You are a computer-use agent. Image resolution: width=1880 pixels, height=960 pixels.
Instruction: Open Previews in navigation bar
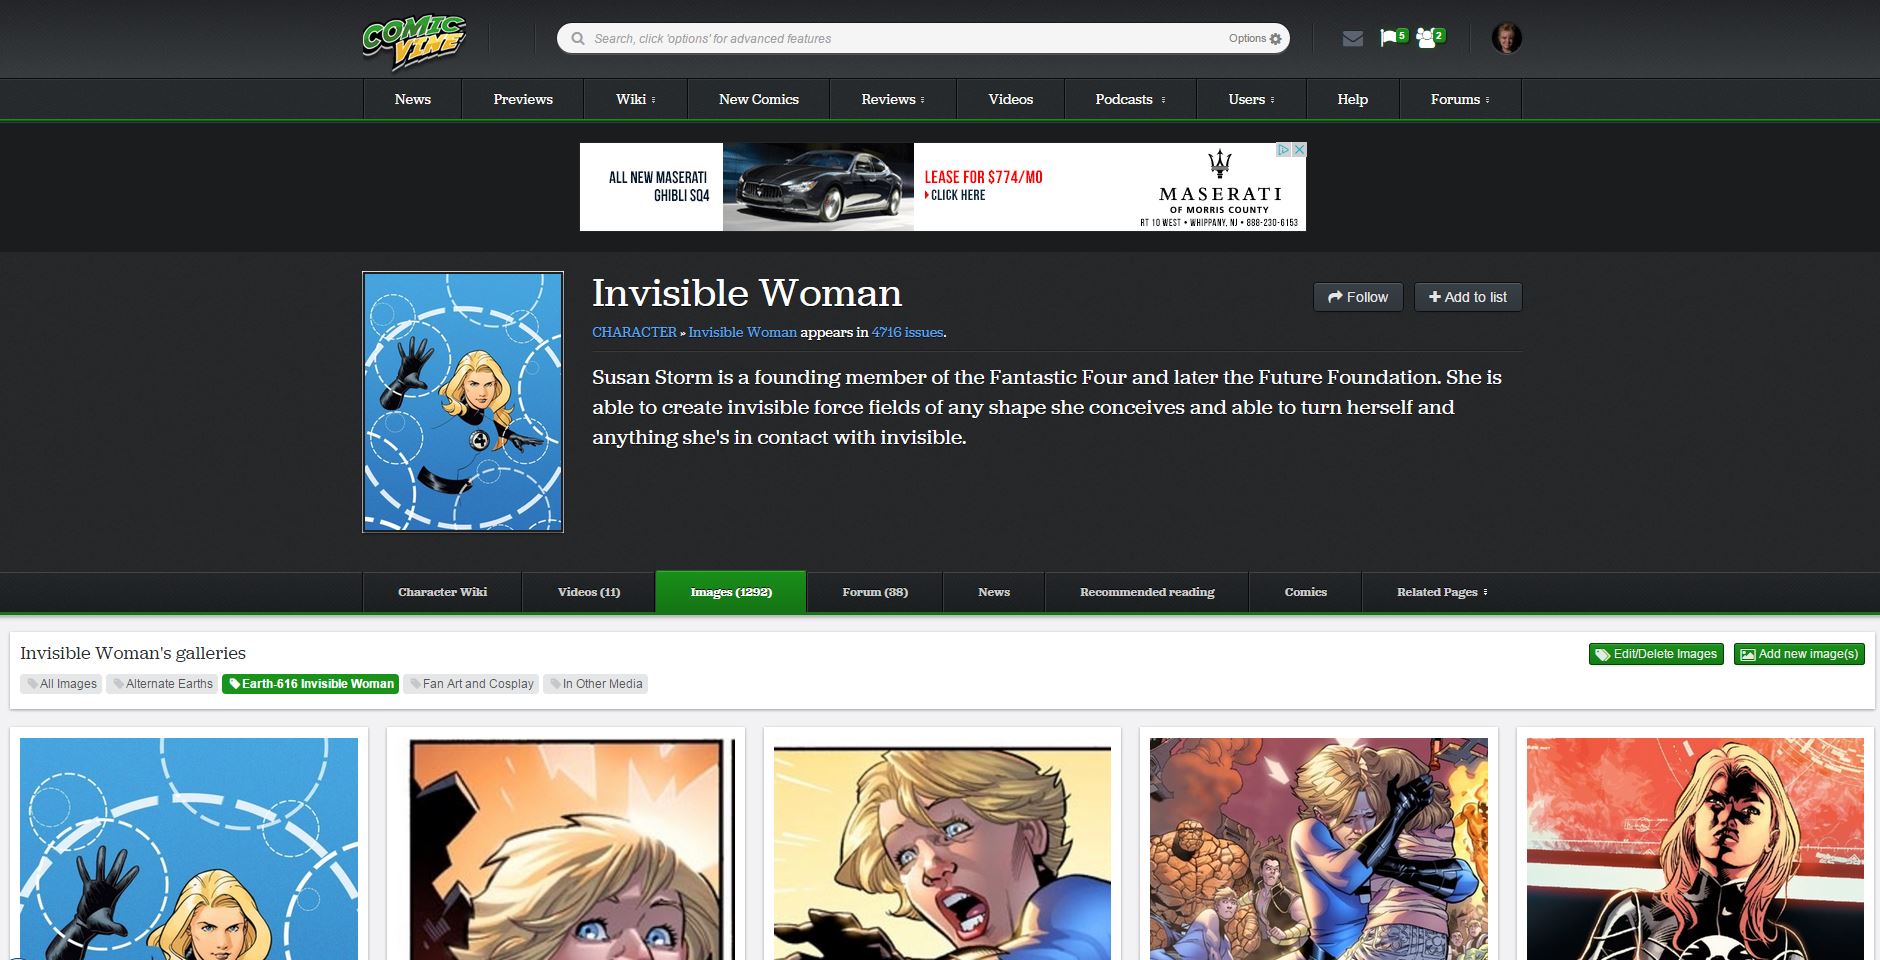click(523, 99)
